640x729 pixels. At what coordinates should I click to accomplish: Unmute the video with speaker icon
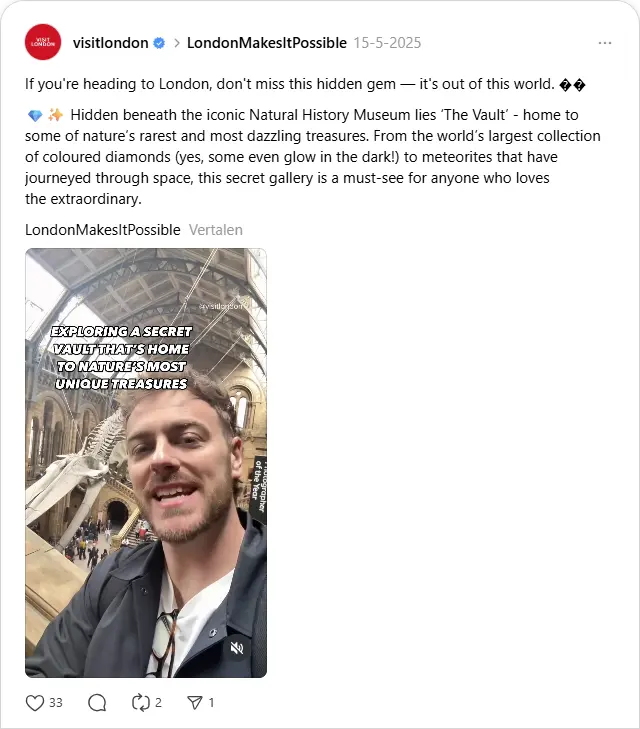(x=237, y=648)
